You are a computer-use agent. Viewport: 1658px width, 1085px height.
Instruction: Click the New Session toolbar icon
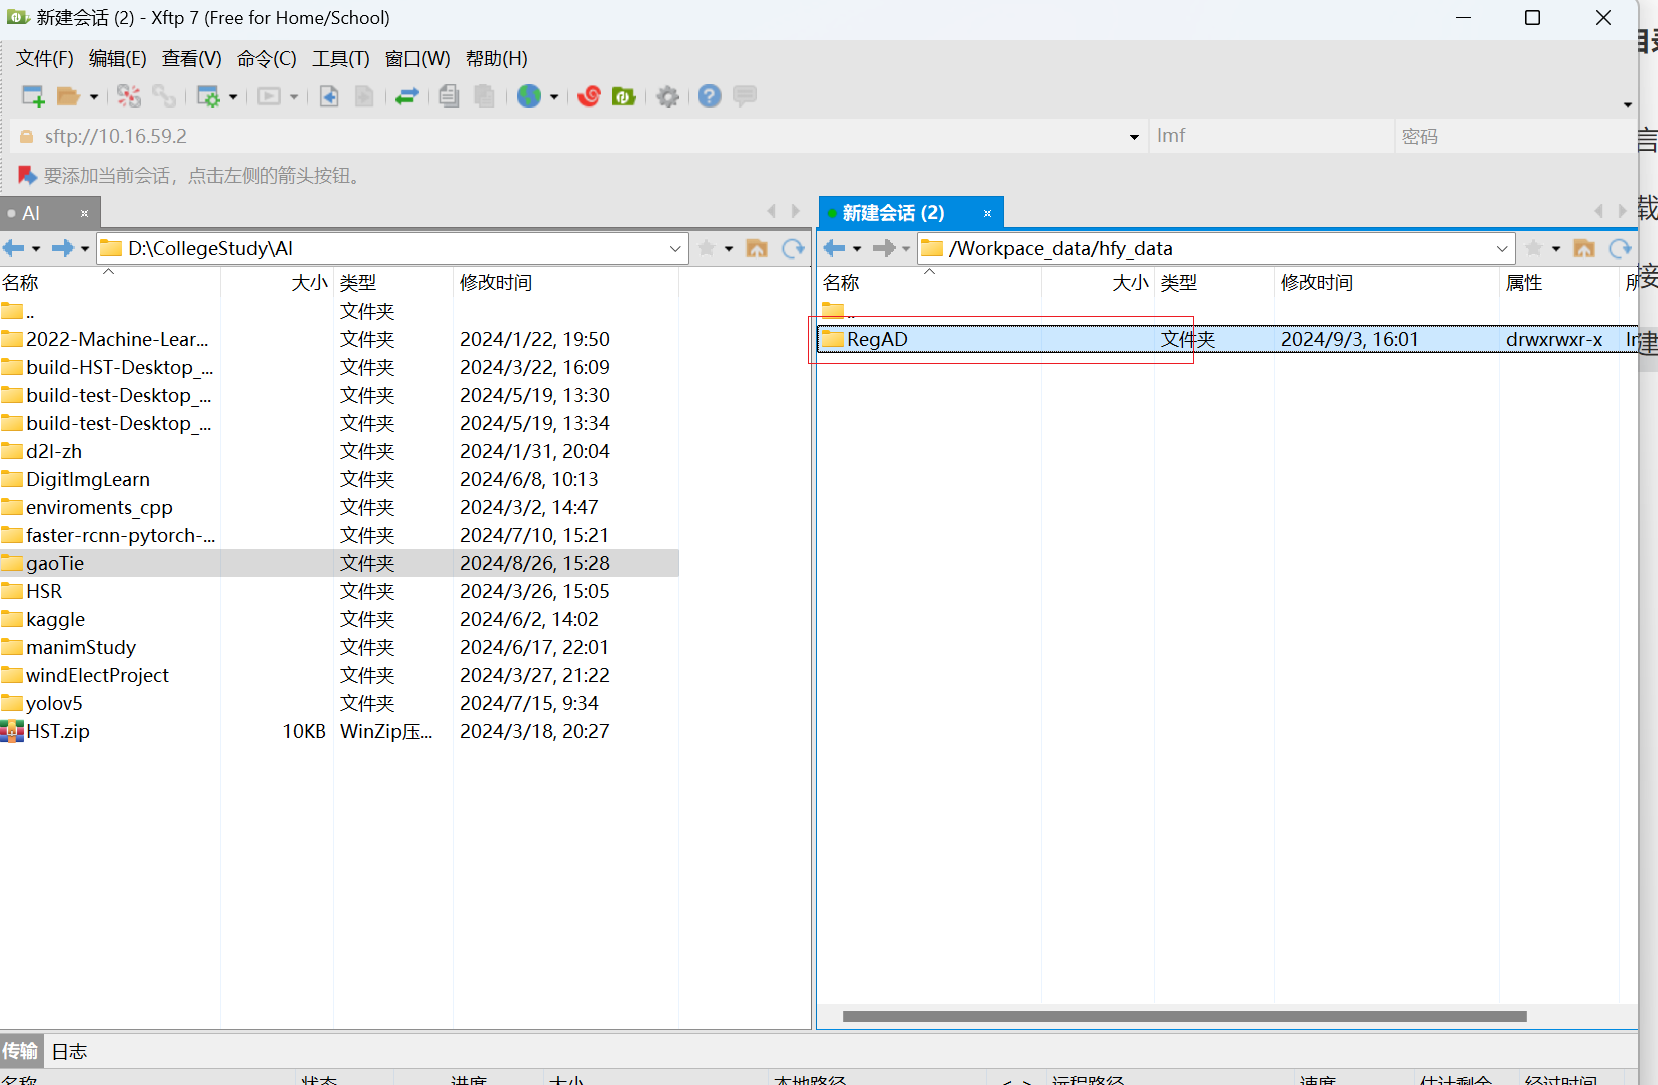[33, 96]
